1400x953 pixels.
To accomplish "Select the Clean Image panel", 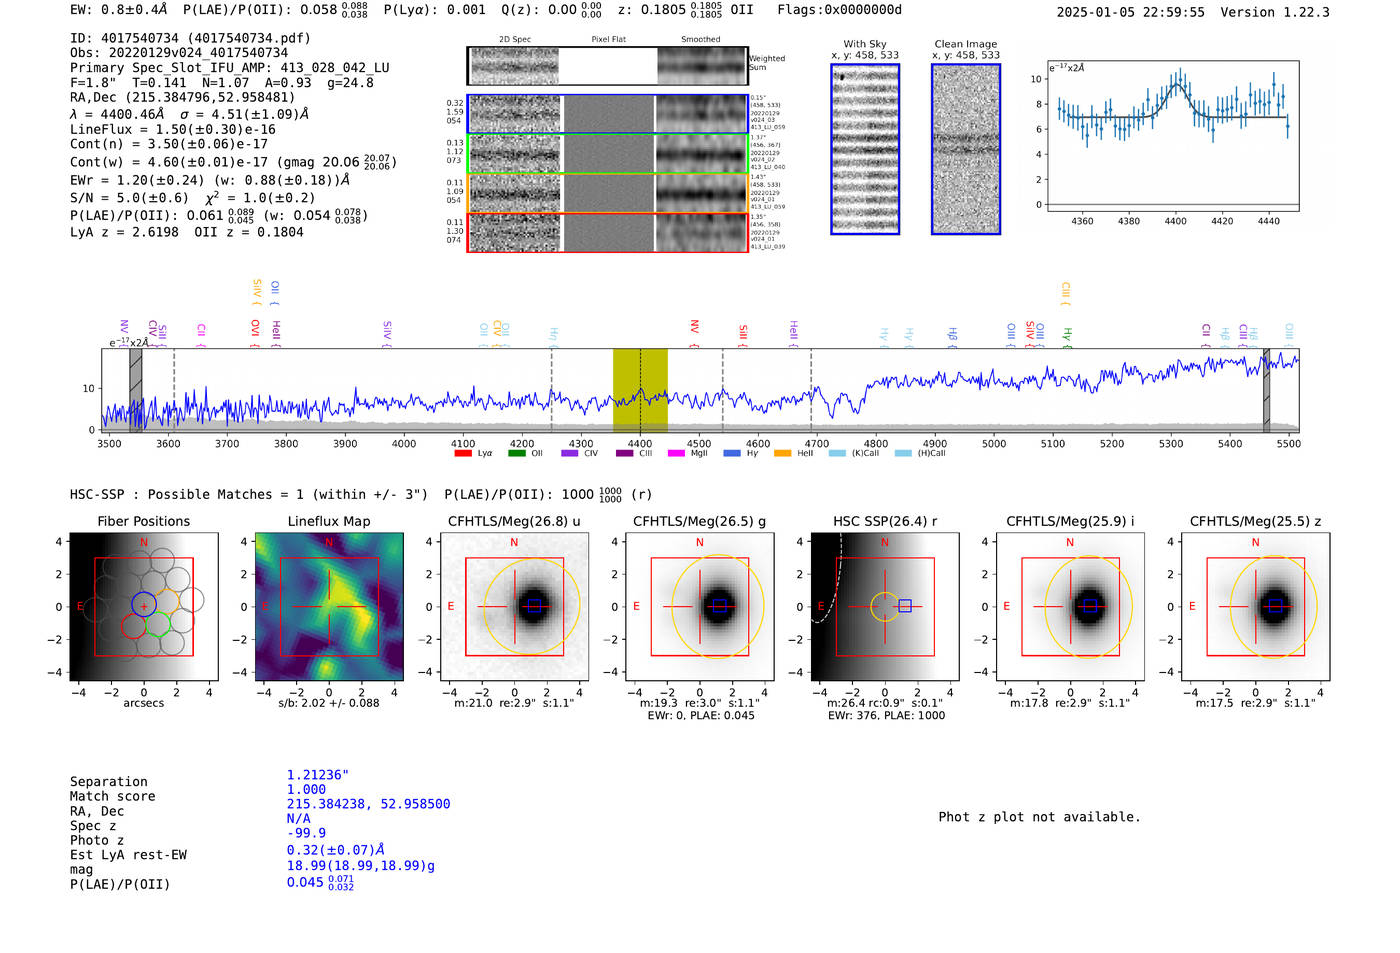I will click(966, 149).
